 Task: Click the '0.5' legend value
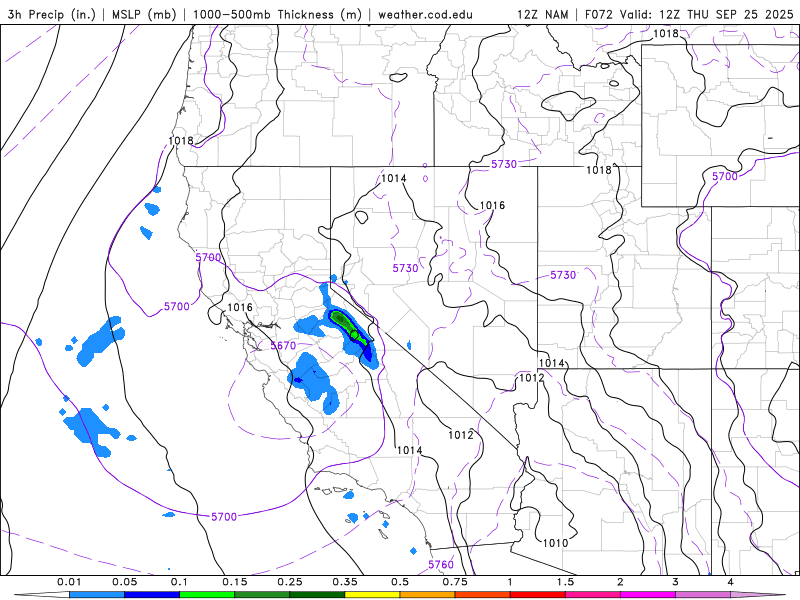coord(400,582)
